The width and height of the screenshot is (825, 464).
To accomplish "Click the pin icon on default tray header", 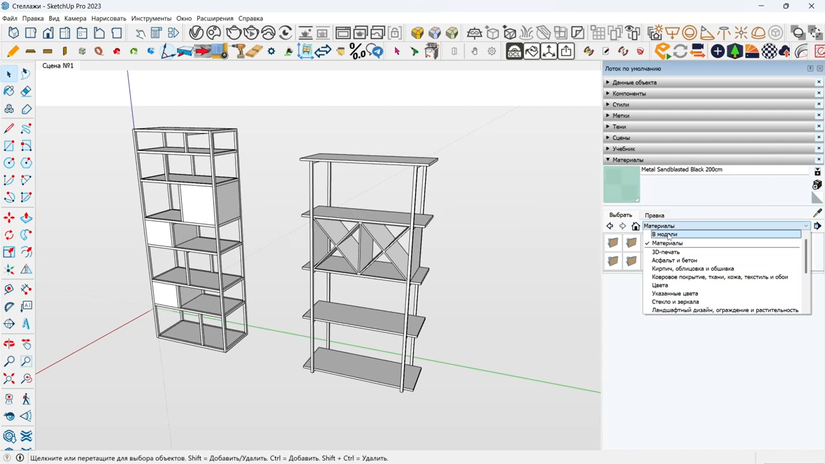I will 810,69.
